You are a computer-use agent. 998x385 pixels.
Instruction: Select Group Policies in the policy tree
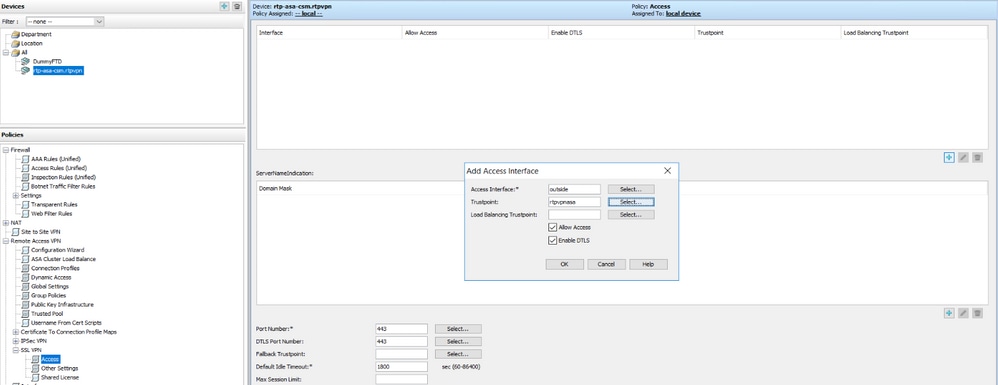pyautogui.click(x=48, y=295)
